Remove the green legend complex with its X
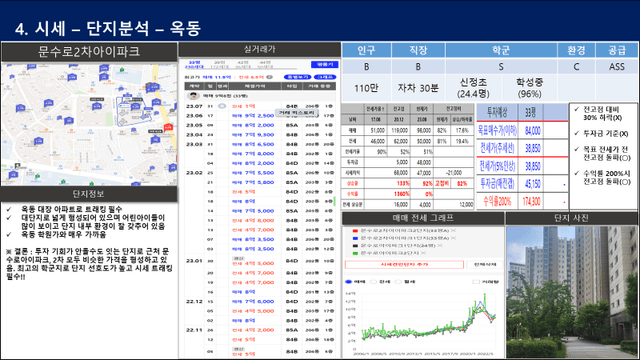The height and width of the screenshot is (360, 640). [x=424, y=253]
